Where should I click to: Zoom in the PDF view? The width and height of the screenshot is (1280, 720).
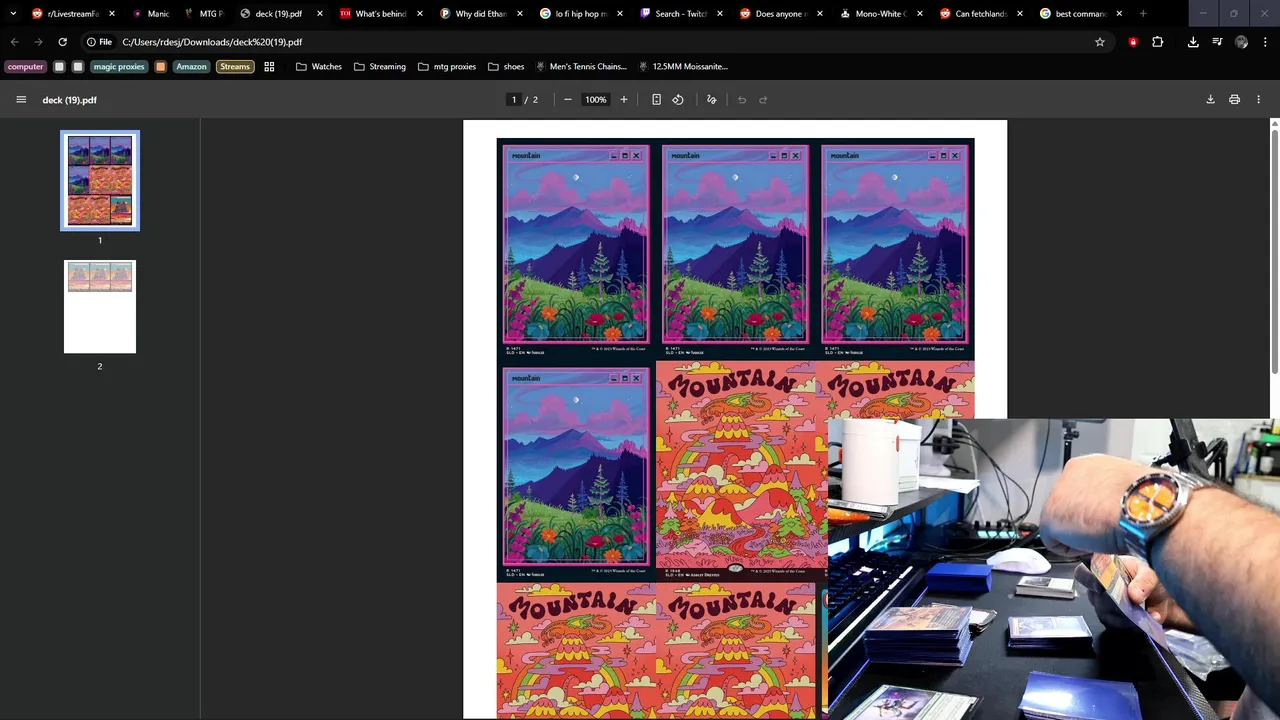pyautogui.click(x=624, y=100)
